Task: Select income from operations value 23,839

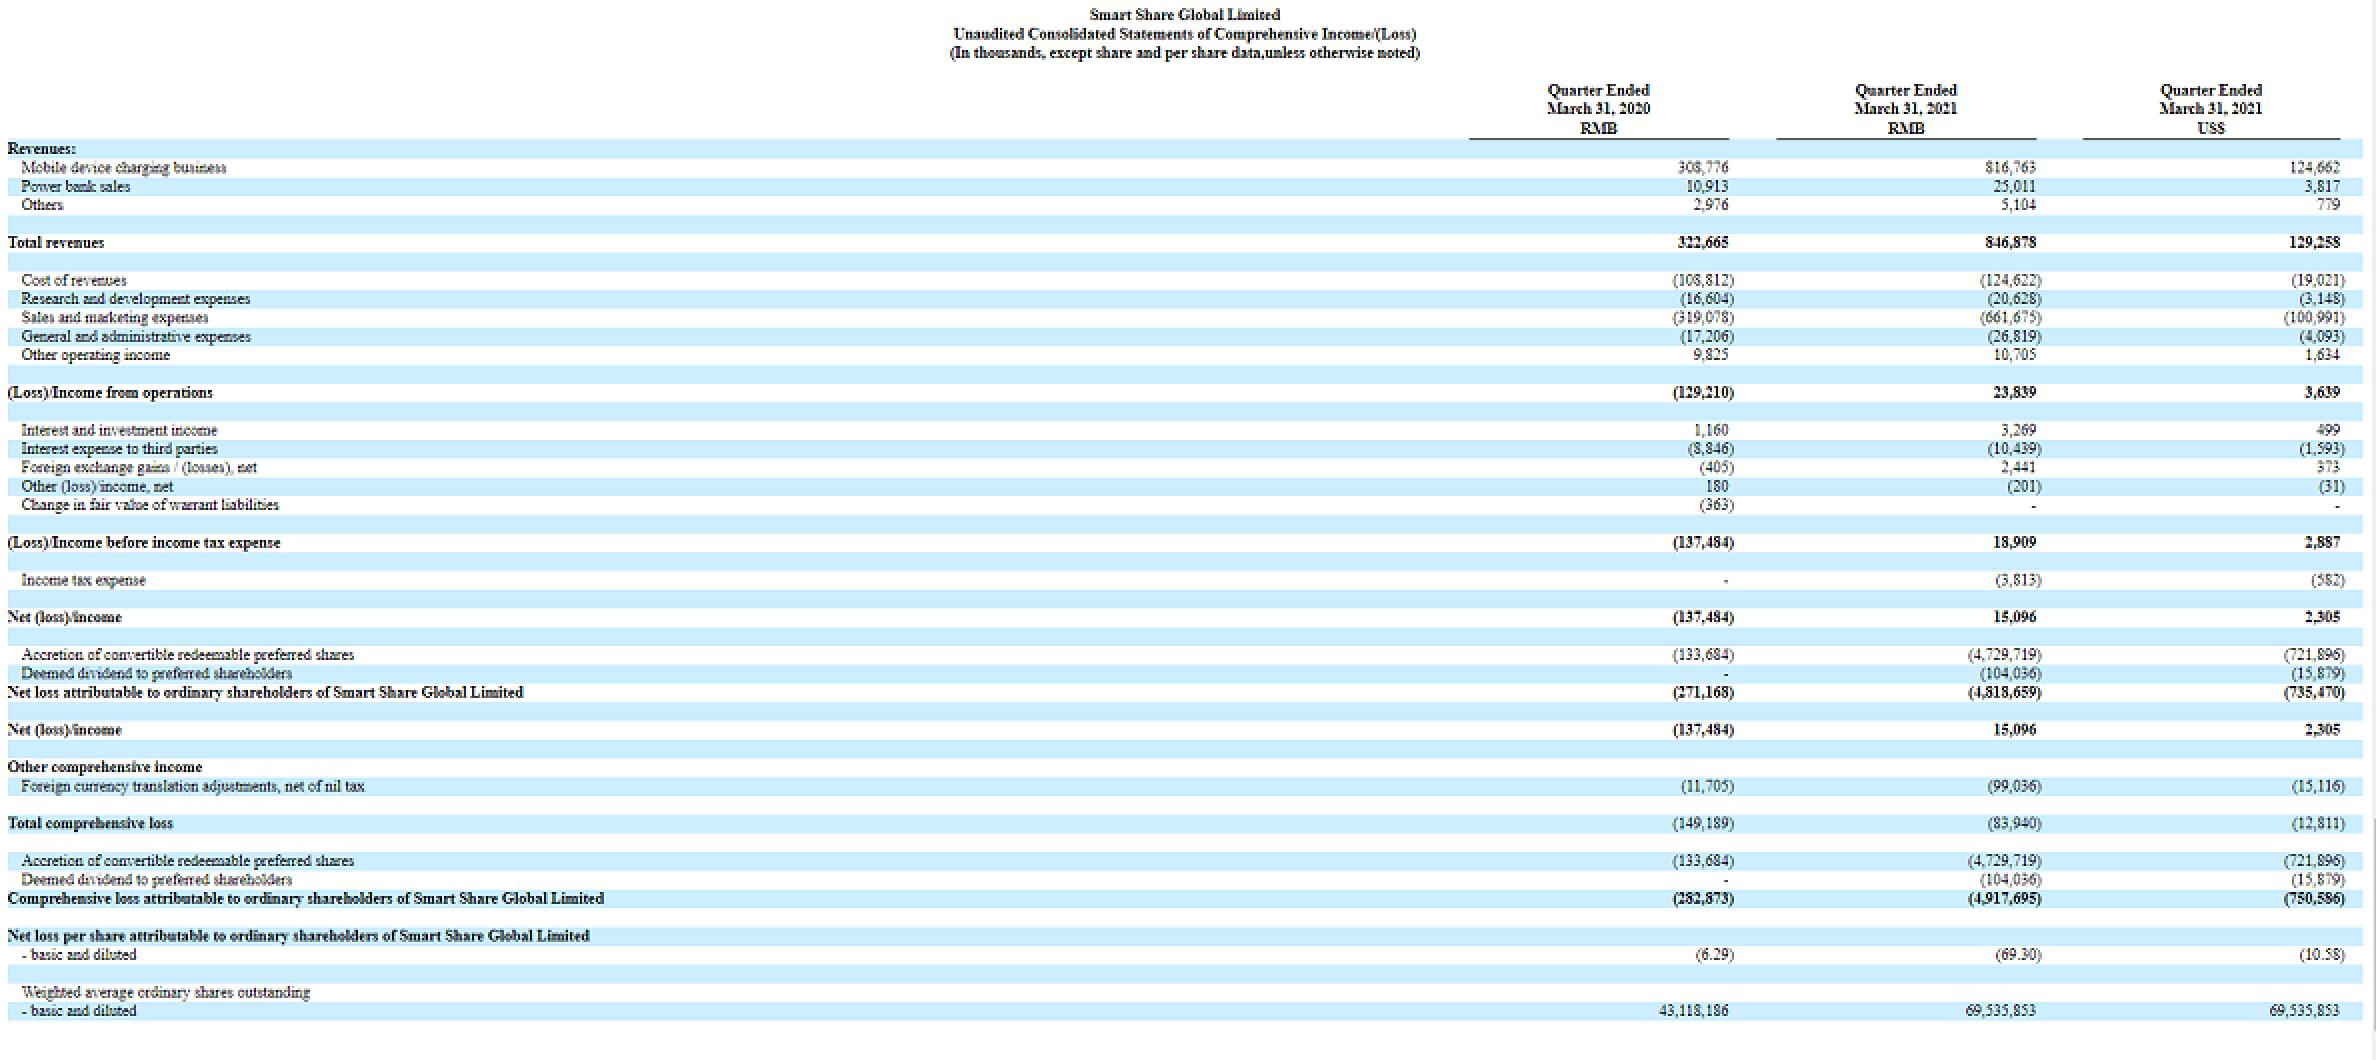Action: (x=2014, y=392)
